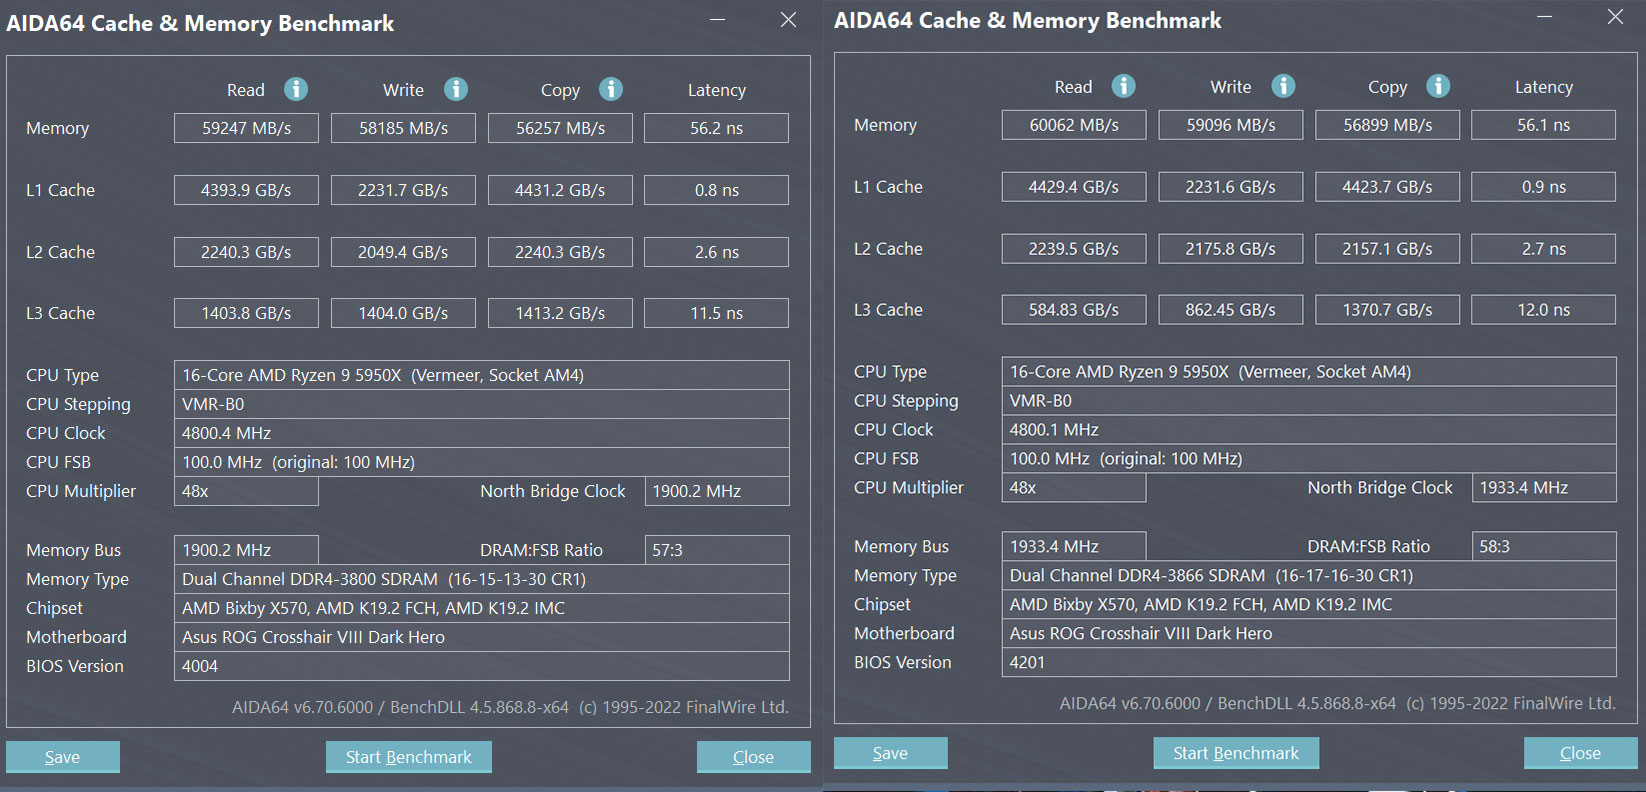Click the 56.1 ns Memory Latency field
The height and width of the screenshot is (792, 1646).
1543,125
